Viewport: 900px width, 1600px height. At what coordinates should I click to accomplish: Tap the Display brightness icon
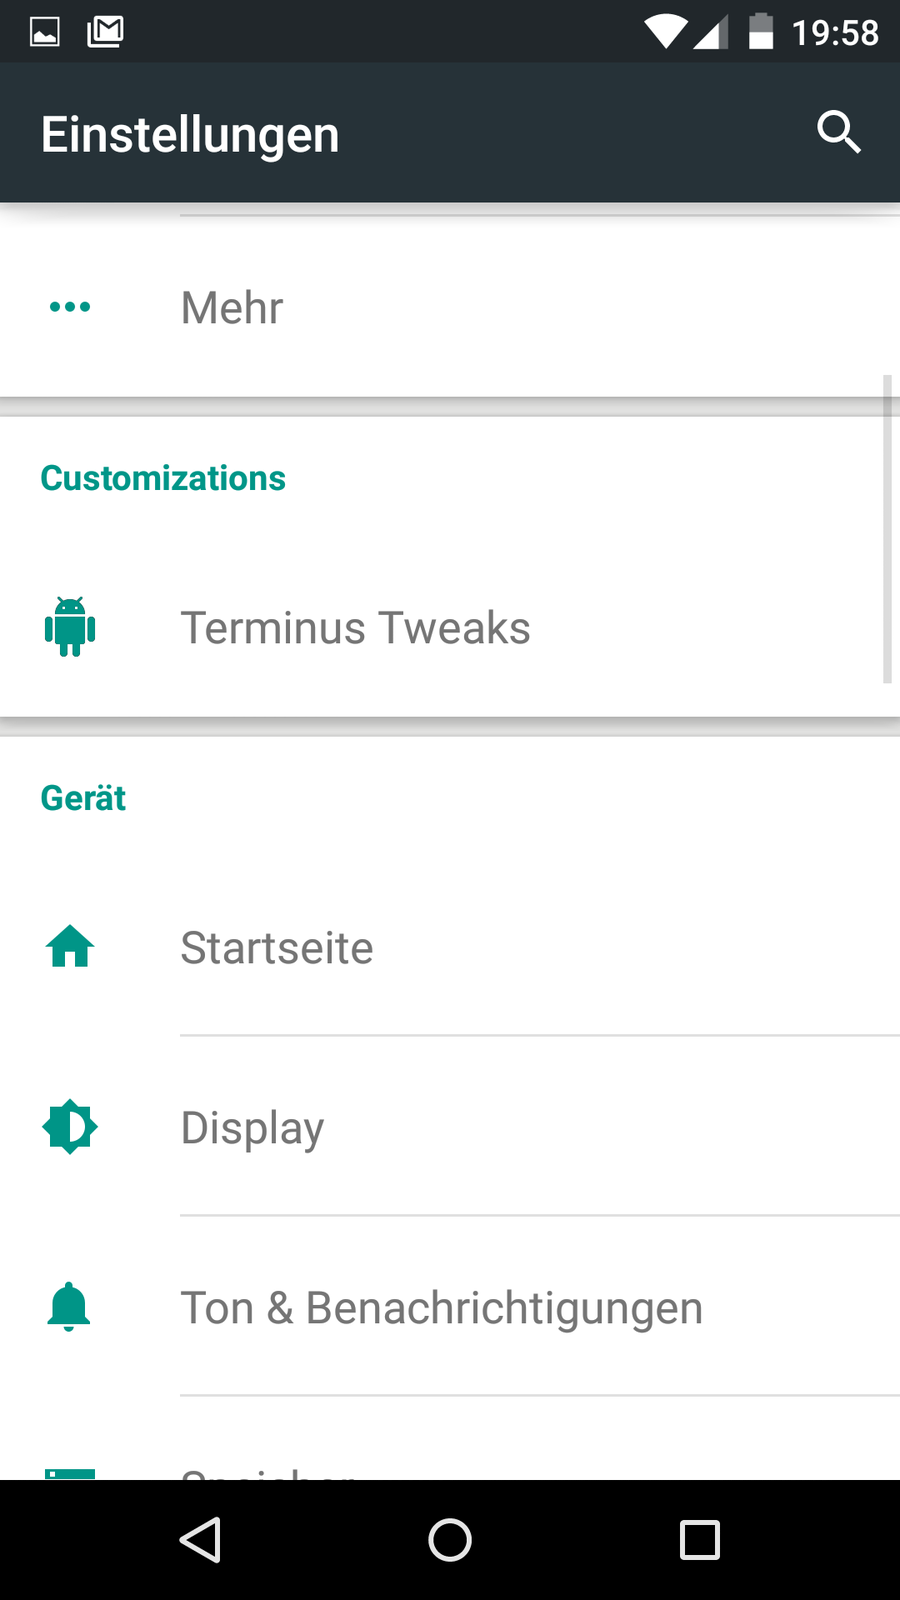(70, 1127)
